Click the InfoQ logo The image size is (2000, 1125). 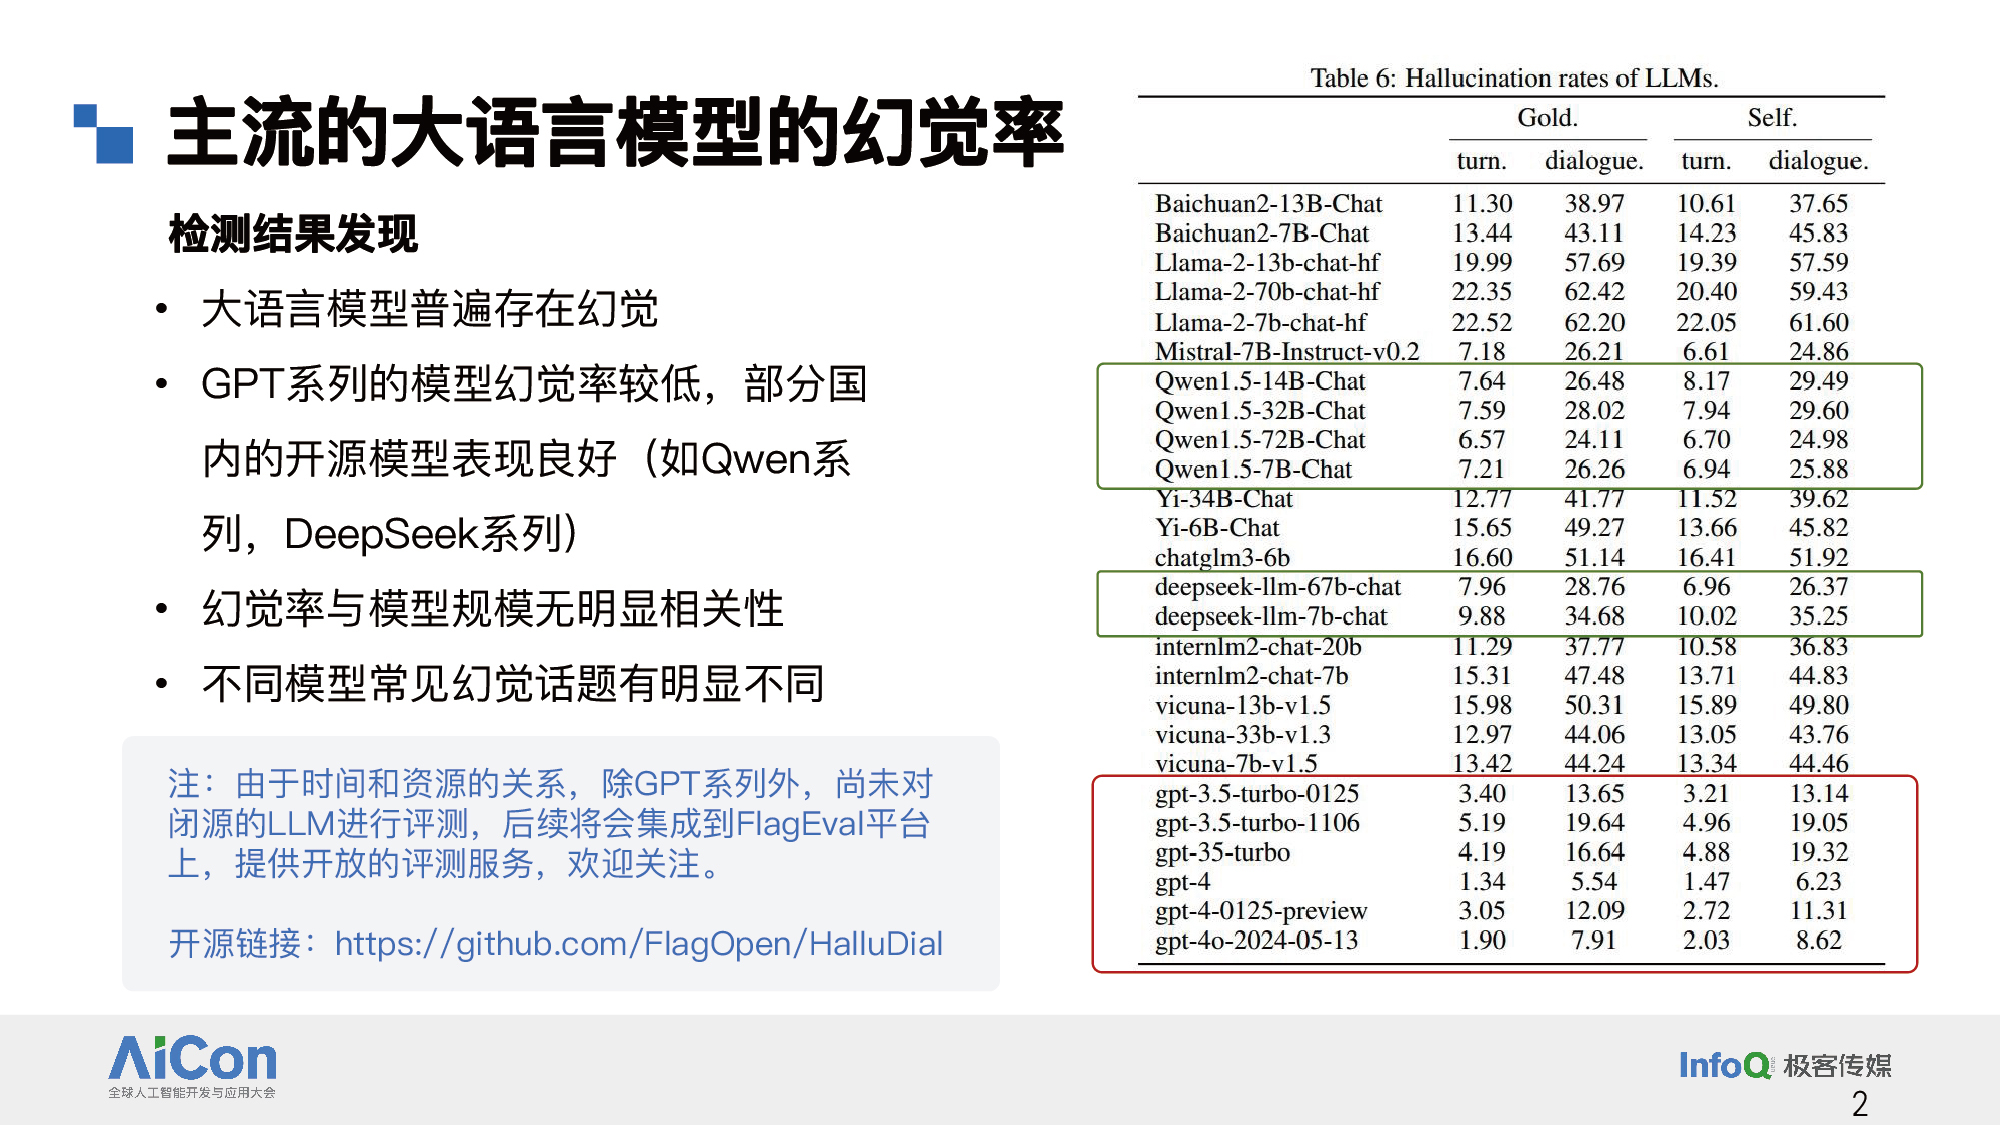(1724, 1065)
